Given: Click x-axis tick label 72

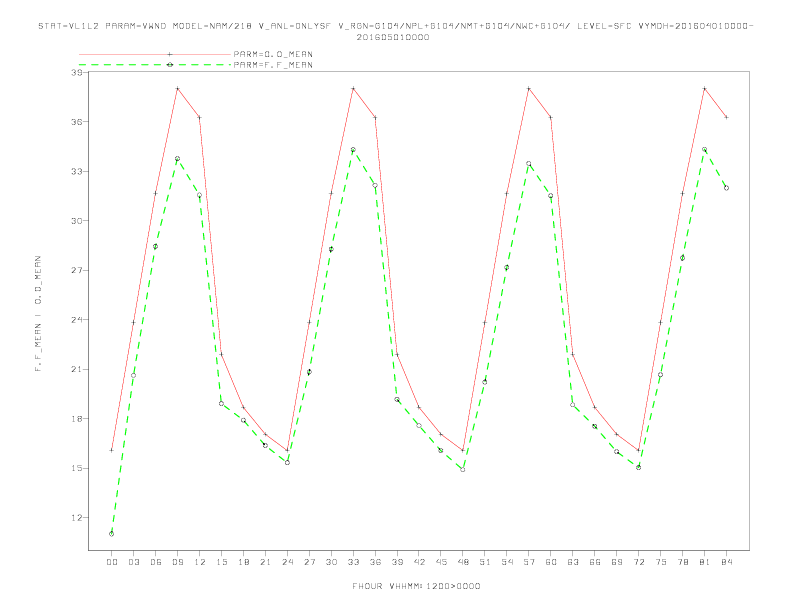Looking at the screenshot, I should 638,562.
